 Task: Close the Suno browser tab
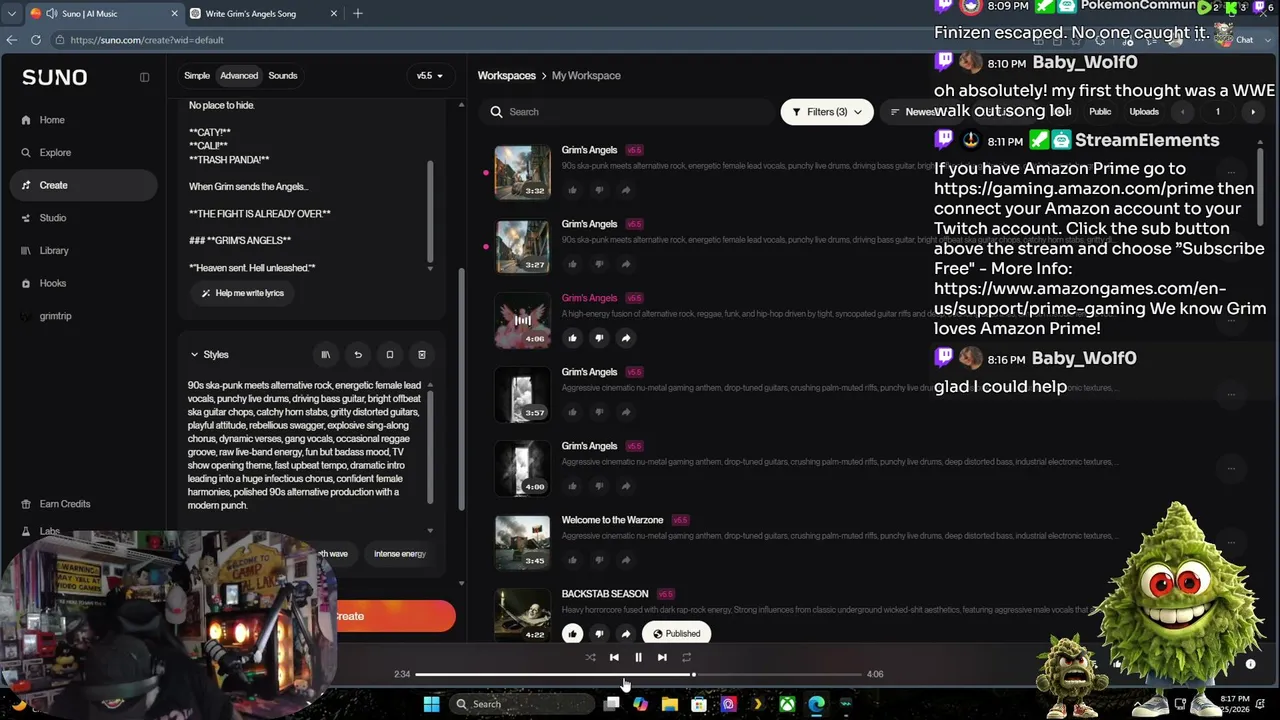pyautogui.click(x=174, y=13)
